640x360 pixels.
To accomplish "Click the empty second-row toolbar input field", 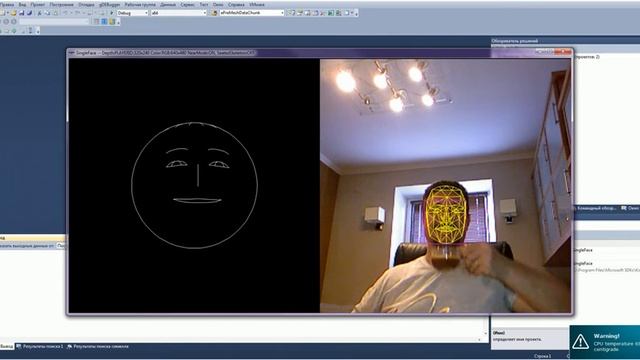I will [x=54, y=21].
